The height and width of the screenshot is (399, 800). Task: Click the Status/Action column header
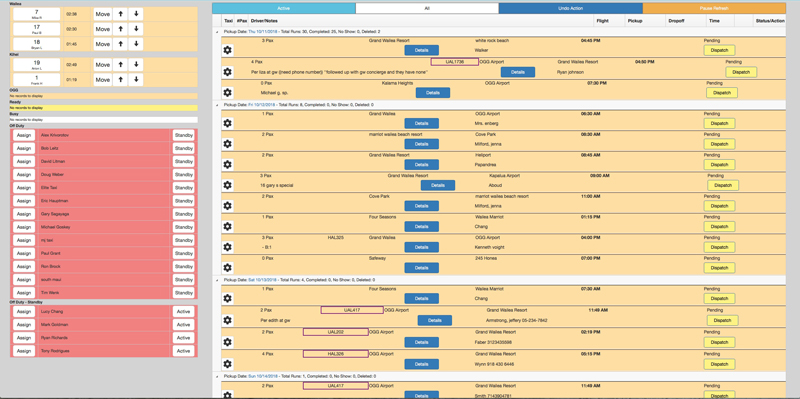(x=770, y=21)
